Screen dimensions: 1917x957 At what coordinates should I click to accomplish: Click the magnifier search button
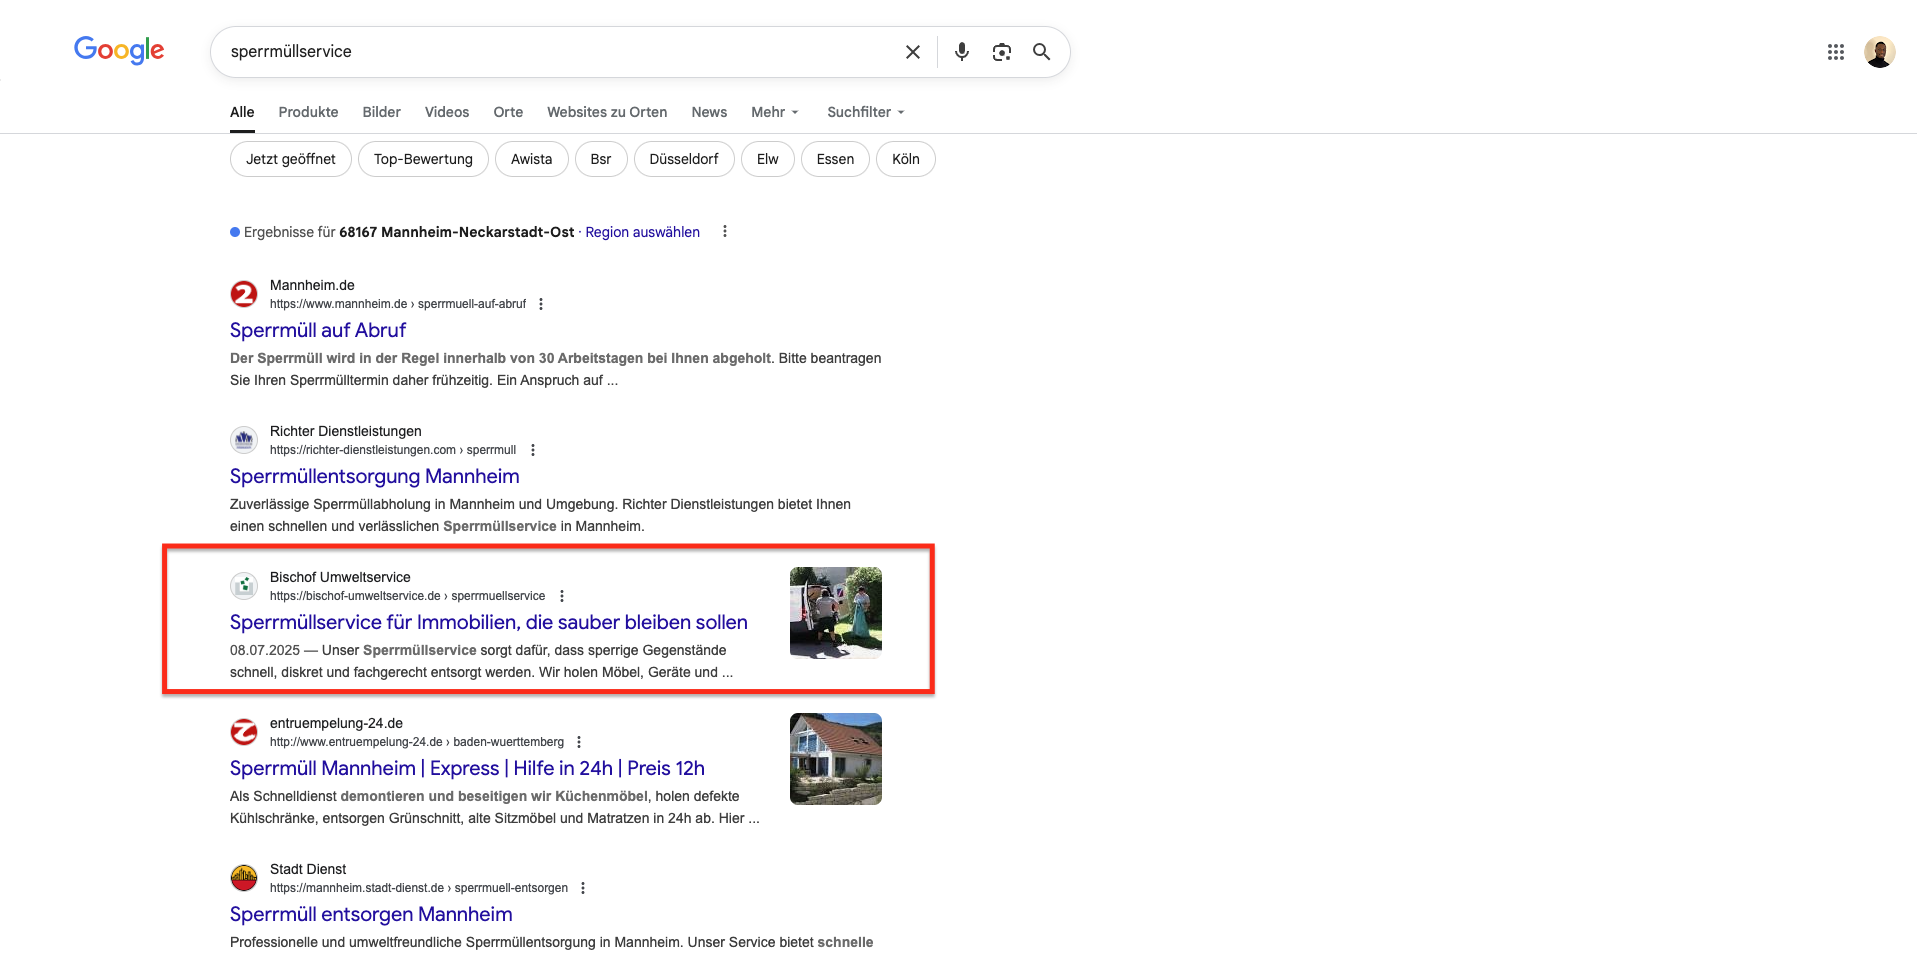1041,52
